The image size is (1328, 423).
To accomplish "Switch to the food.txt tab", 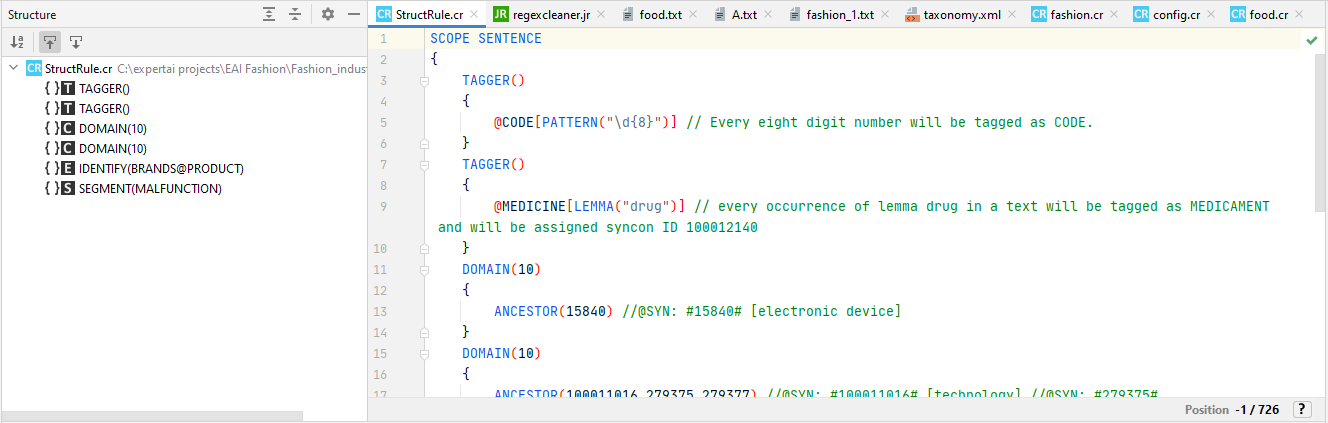I will [x=661, y=14].
